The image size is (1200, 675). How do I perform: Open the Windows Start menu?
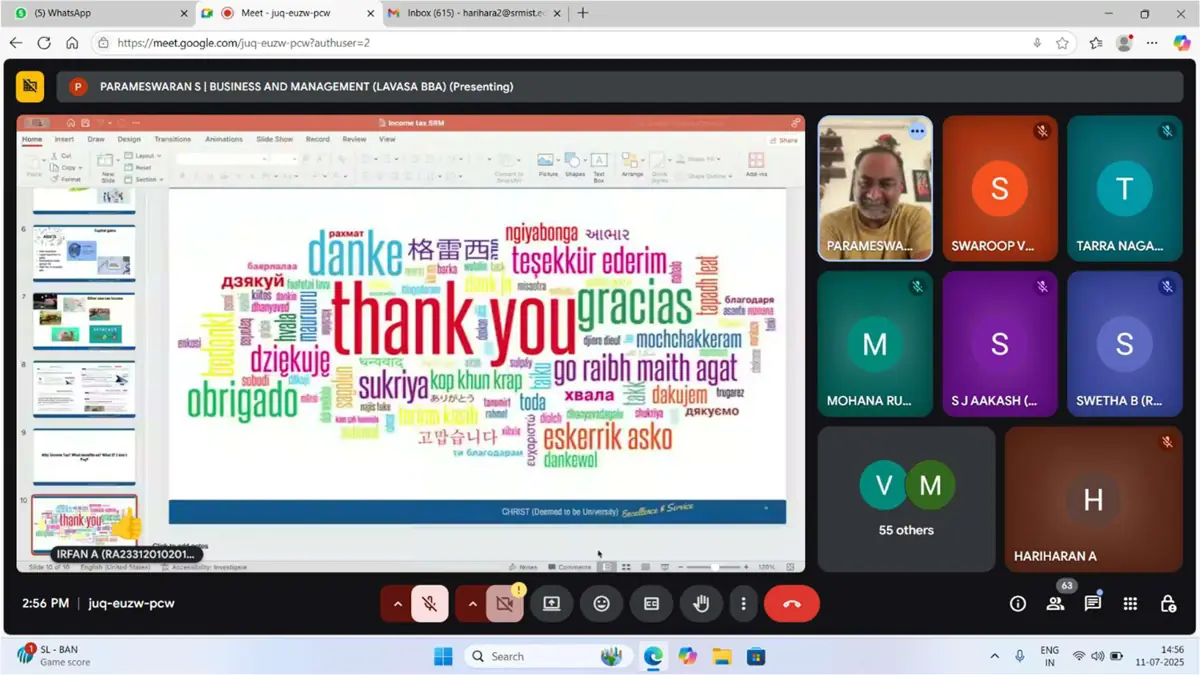[x=443, y=656]
